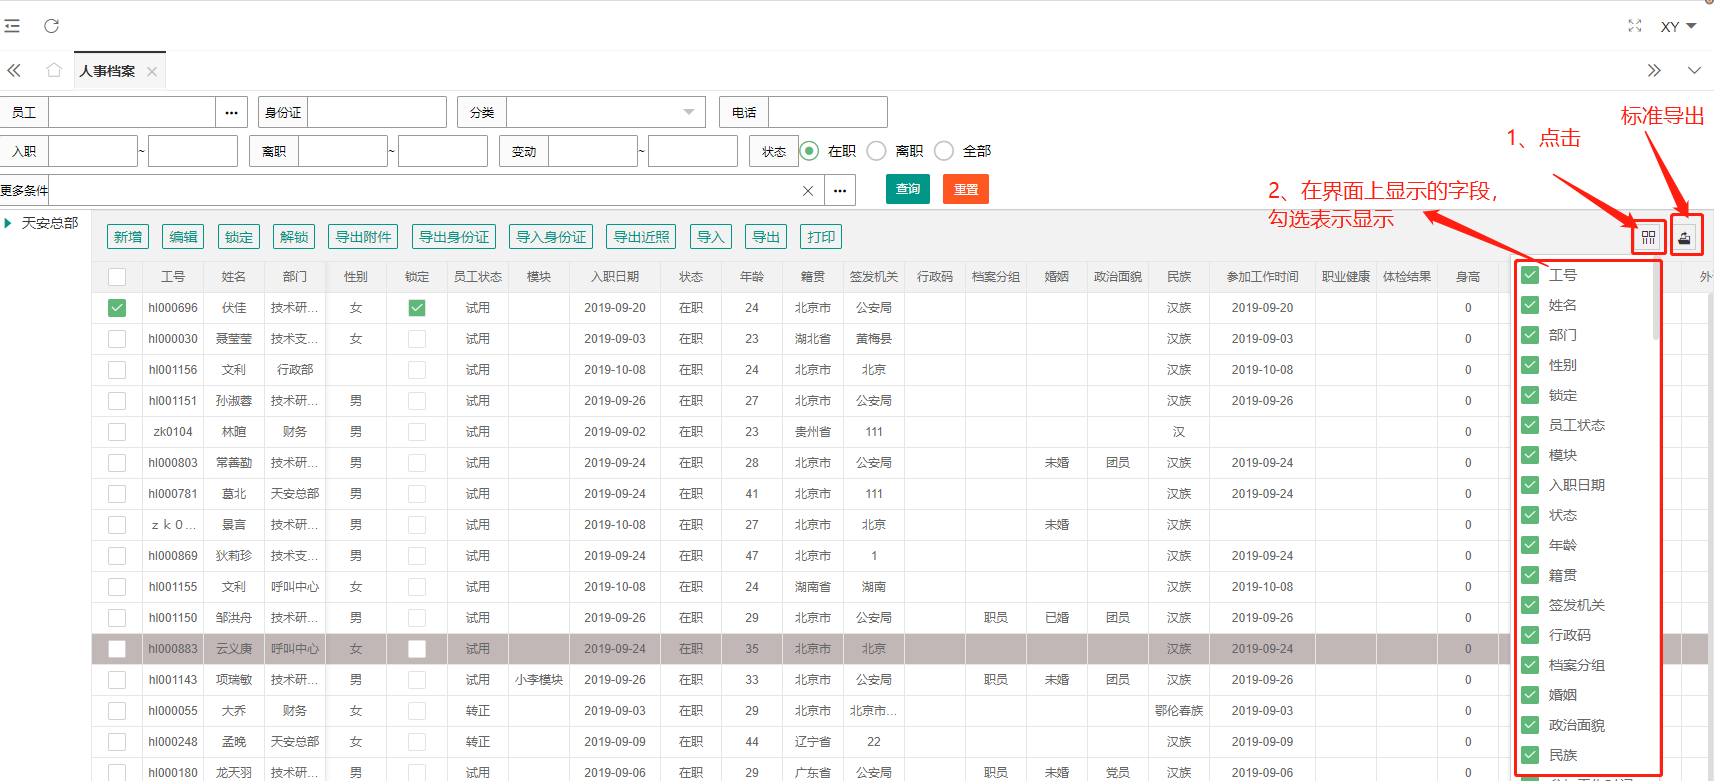This screenshot has height=781, width=1714.
Task: Open the XY user dropdown menu
Action: pos(1678,26)
